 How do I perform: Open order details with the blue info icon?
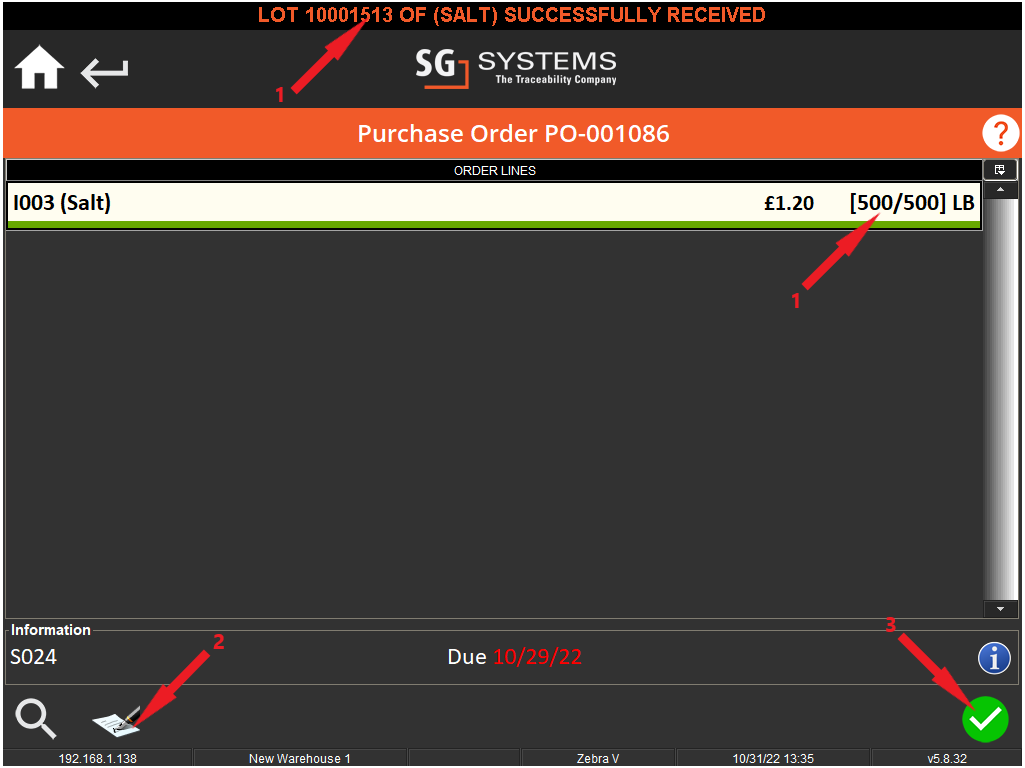click(994, 658)
